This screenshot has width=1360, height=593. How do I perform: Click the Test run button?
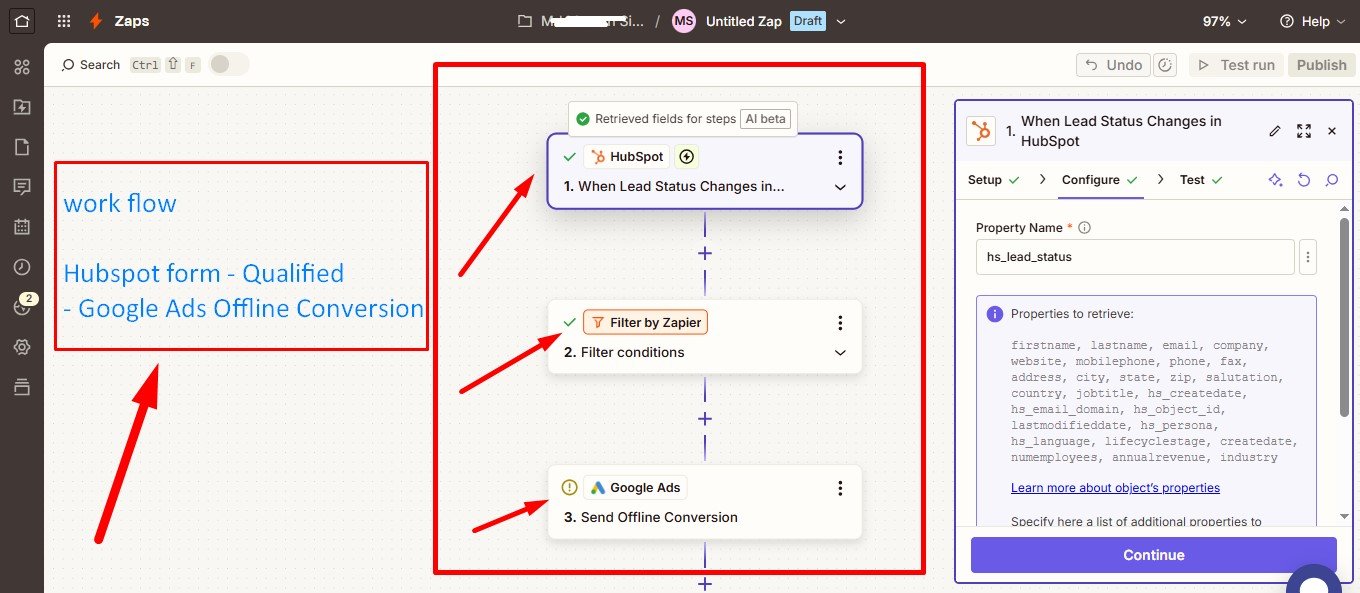[1237, 65]
